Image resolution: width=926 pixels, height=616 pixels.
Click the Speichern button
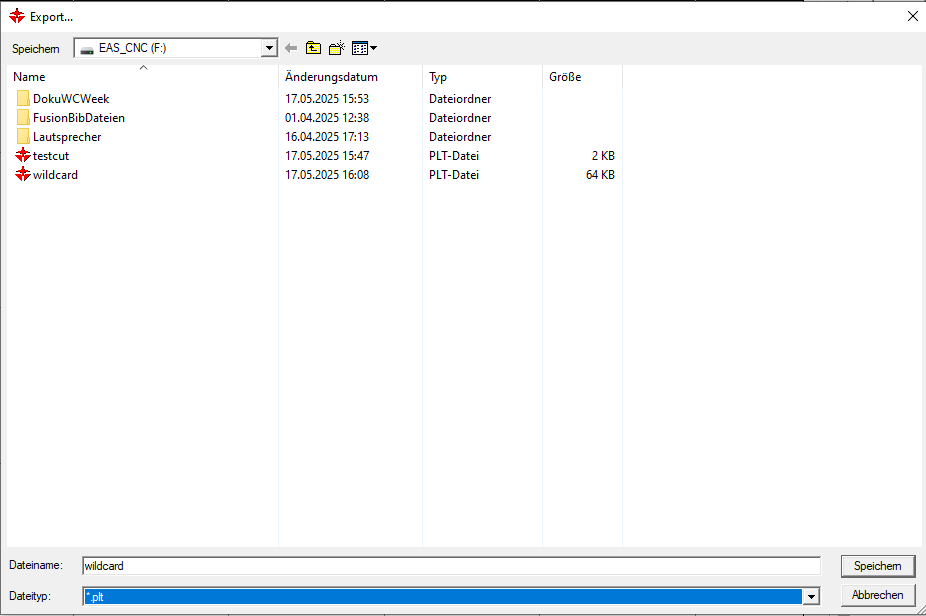[x=878, y=566]
